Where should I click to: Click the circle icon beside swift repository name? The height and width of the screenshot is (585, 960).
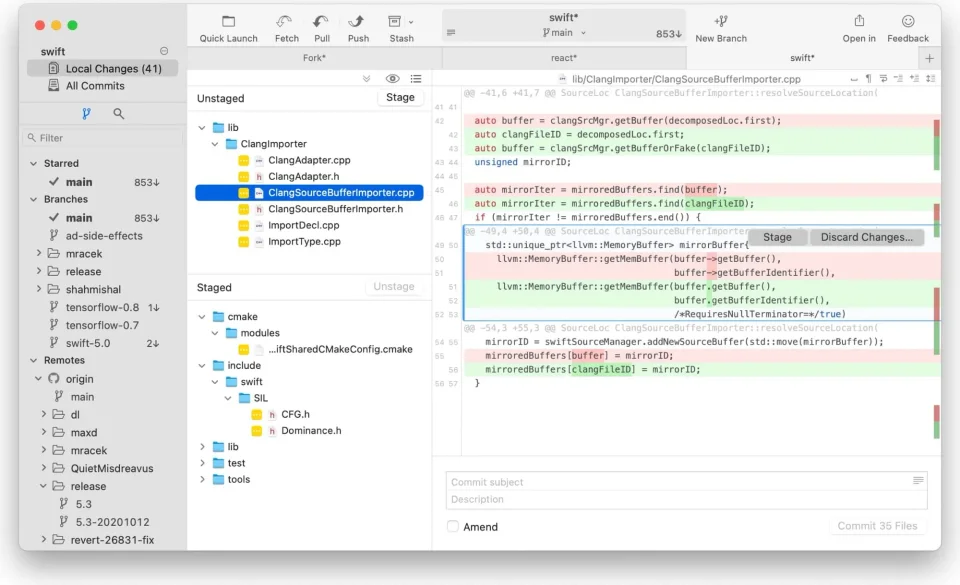point(164,51)
